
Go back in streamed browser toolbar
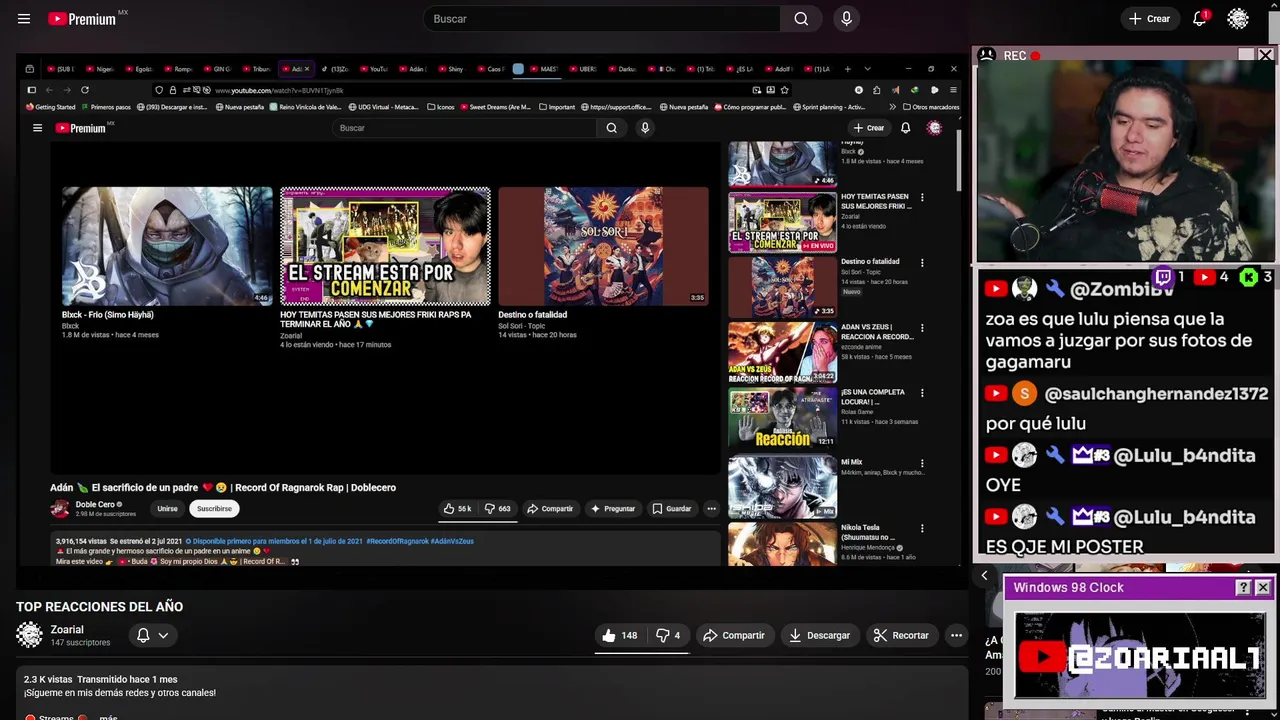[x=49, y=90]
